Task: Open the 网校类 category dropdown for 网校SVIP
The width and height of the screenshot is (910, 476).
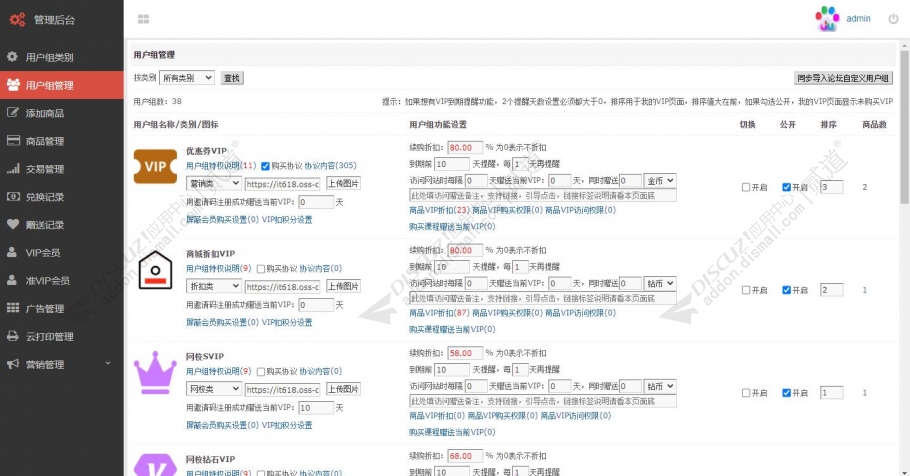Action: click(214, 389)
